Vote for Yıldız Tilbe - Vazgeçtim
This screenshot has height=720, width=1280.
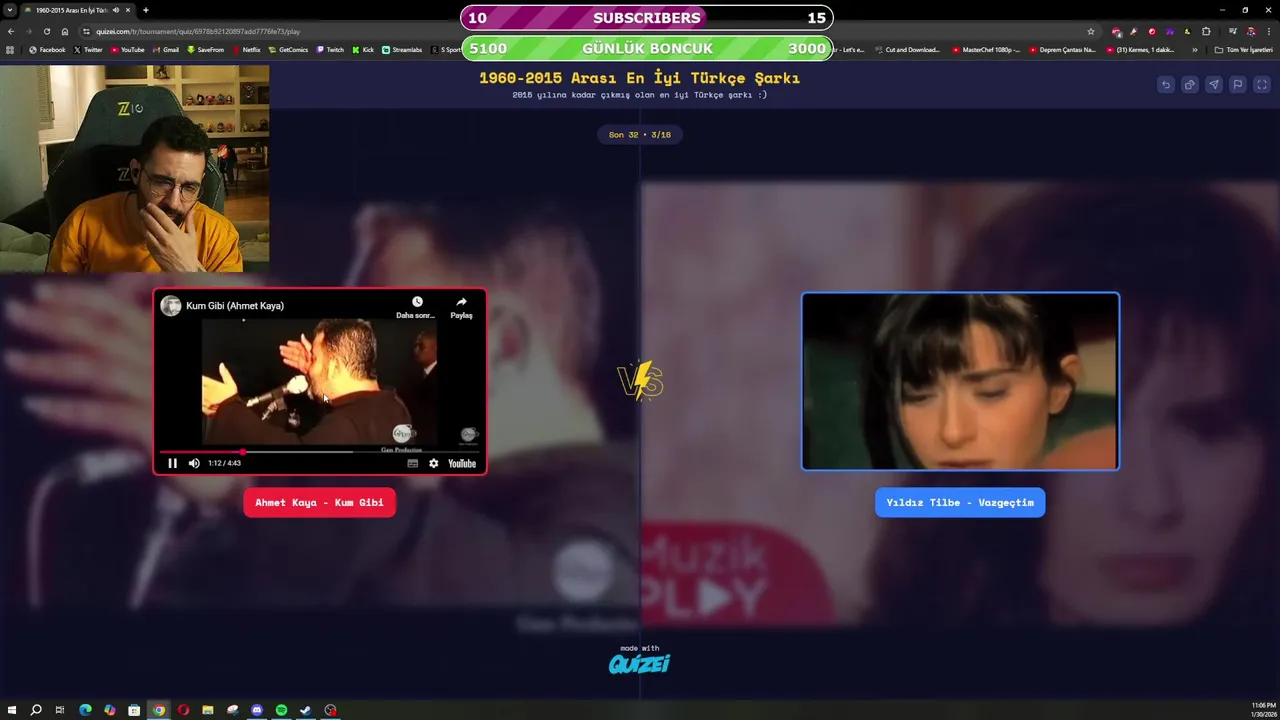[960, 502]
